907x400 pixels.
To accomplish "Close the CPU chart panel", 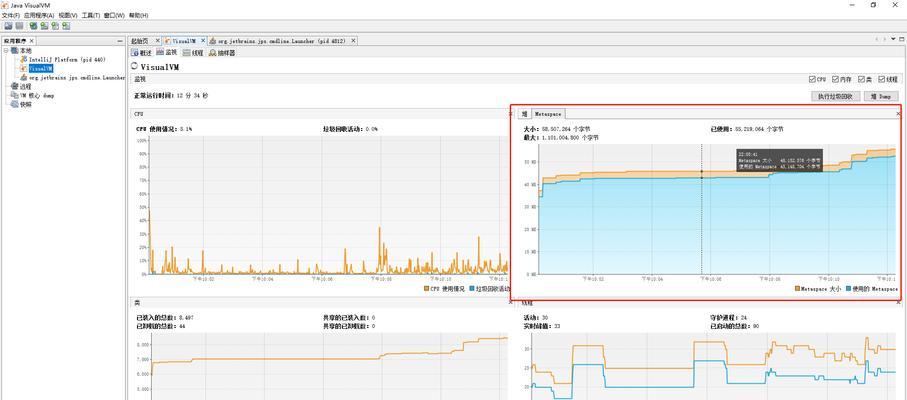I will click(x=510, y=114).
